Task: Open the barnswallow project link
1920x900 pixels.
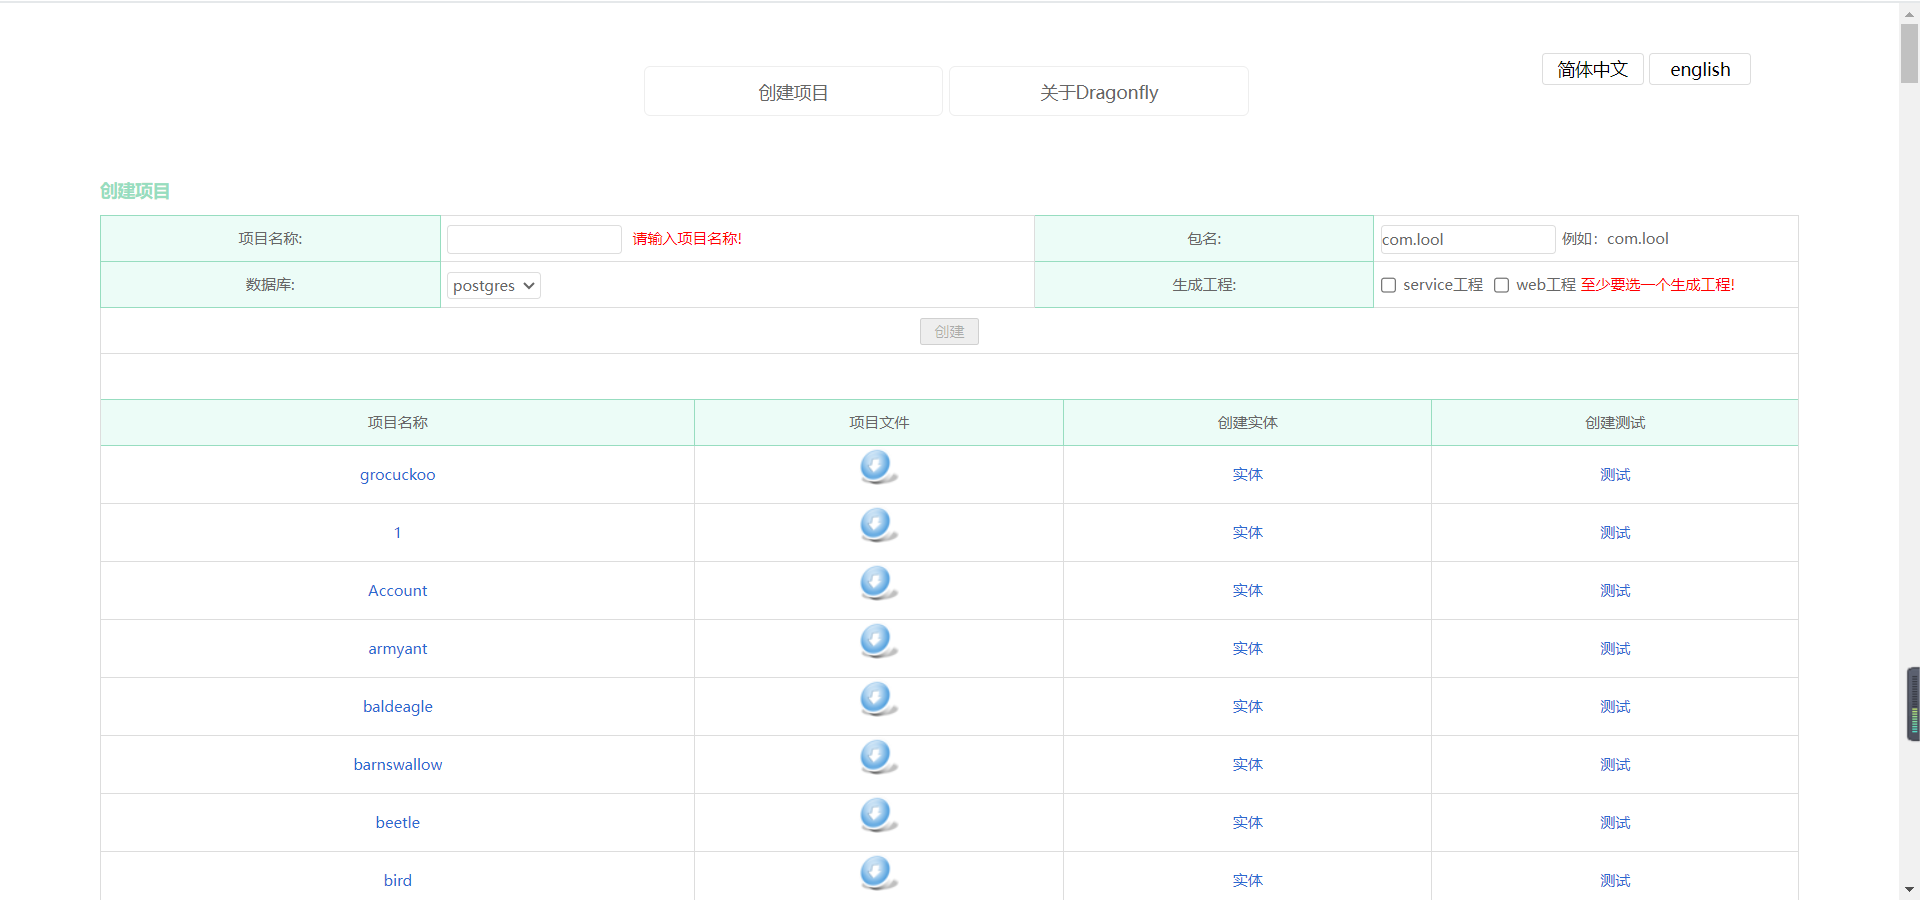Action: coord(398,765)
